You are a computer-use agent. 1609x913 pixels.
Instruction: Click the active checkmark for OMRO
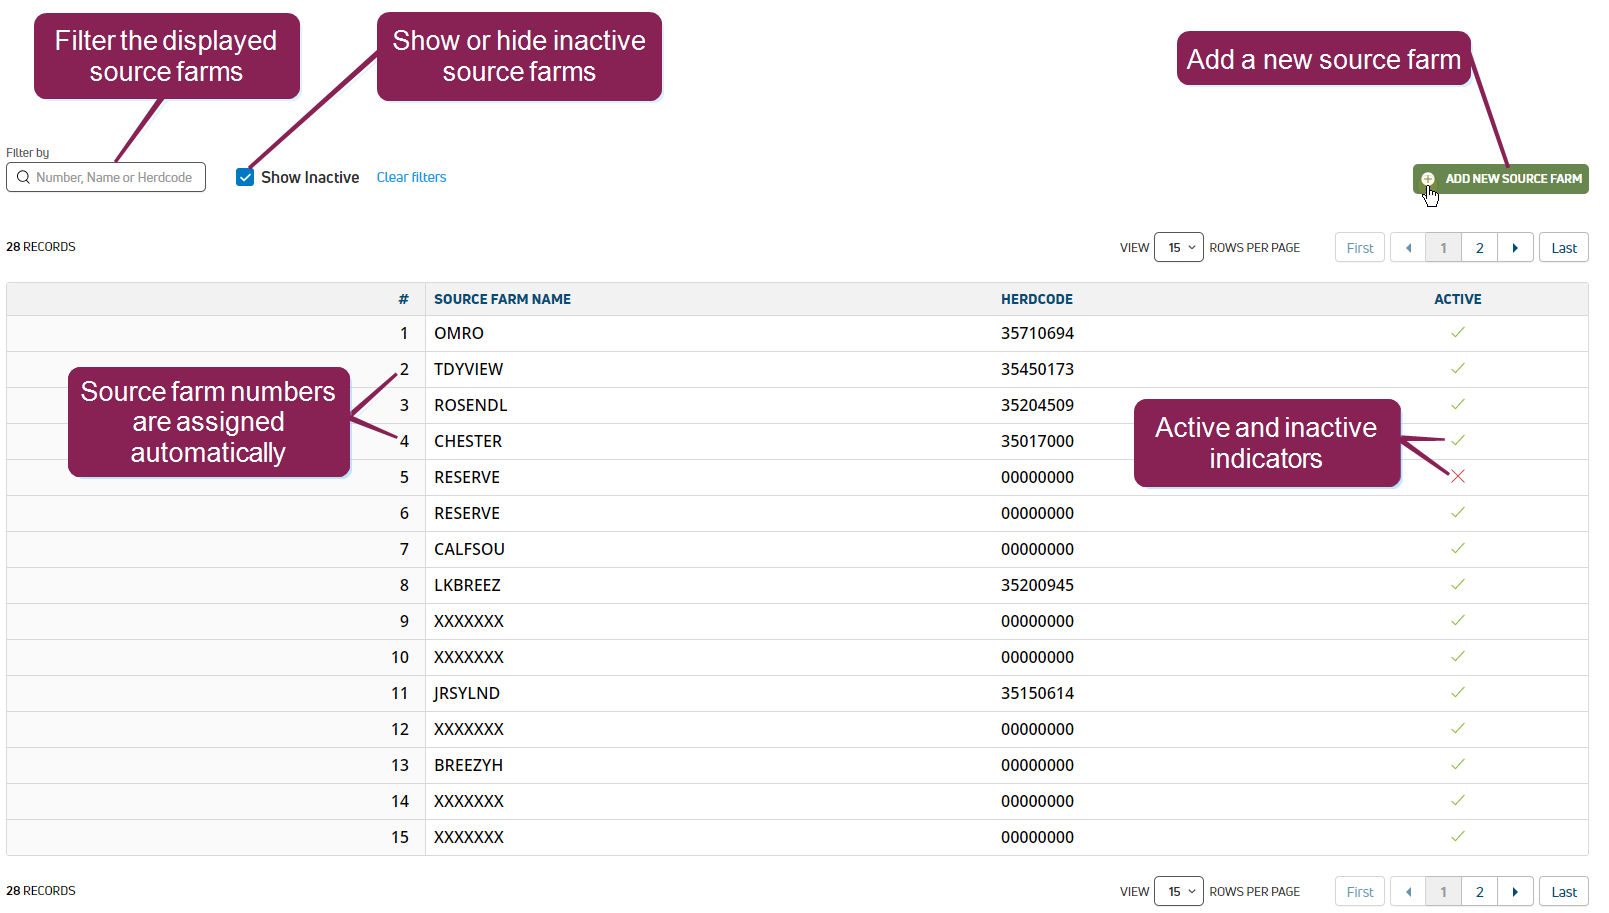(1457, 333)
